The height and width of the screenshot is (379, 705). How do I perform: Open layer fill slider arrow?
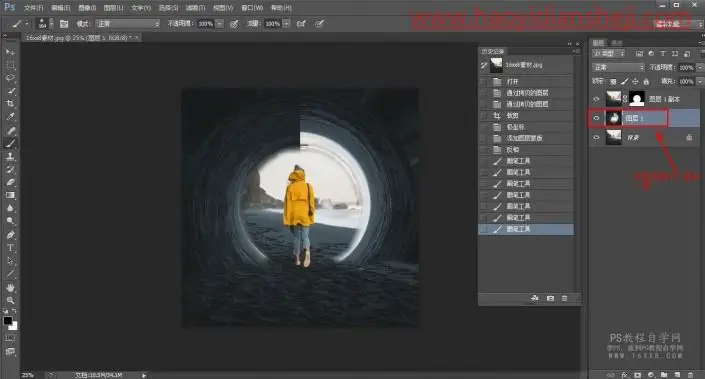pos(699,81)
